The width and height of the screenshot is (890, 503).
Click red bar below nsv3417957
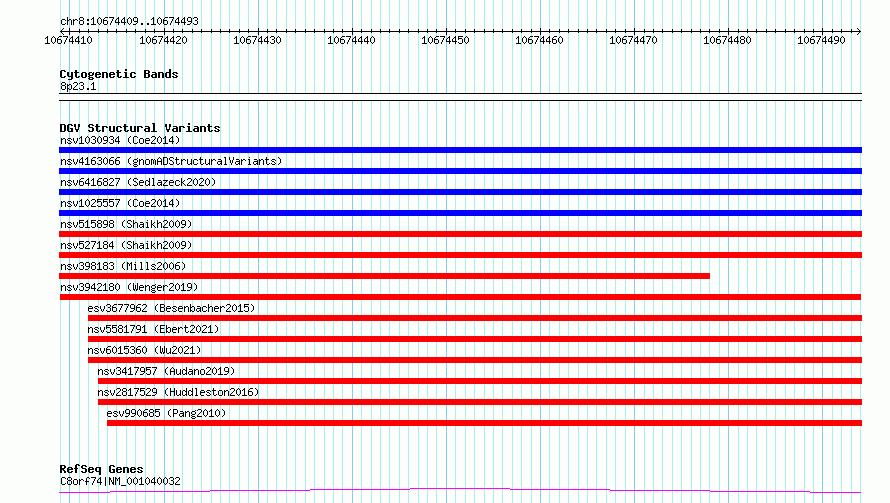480,381
